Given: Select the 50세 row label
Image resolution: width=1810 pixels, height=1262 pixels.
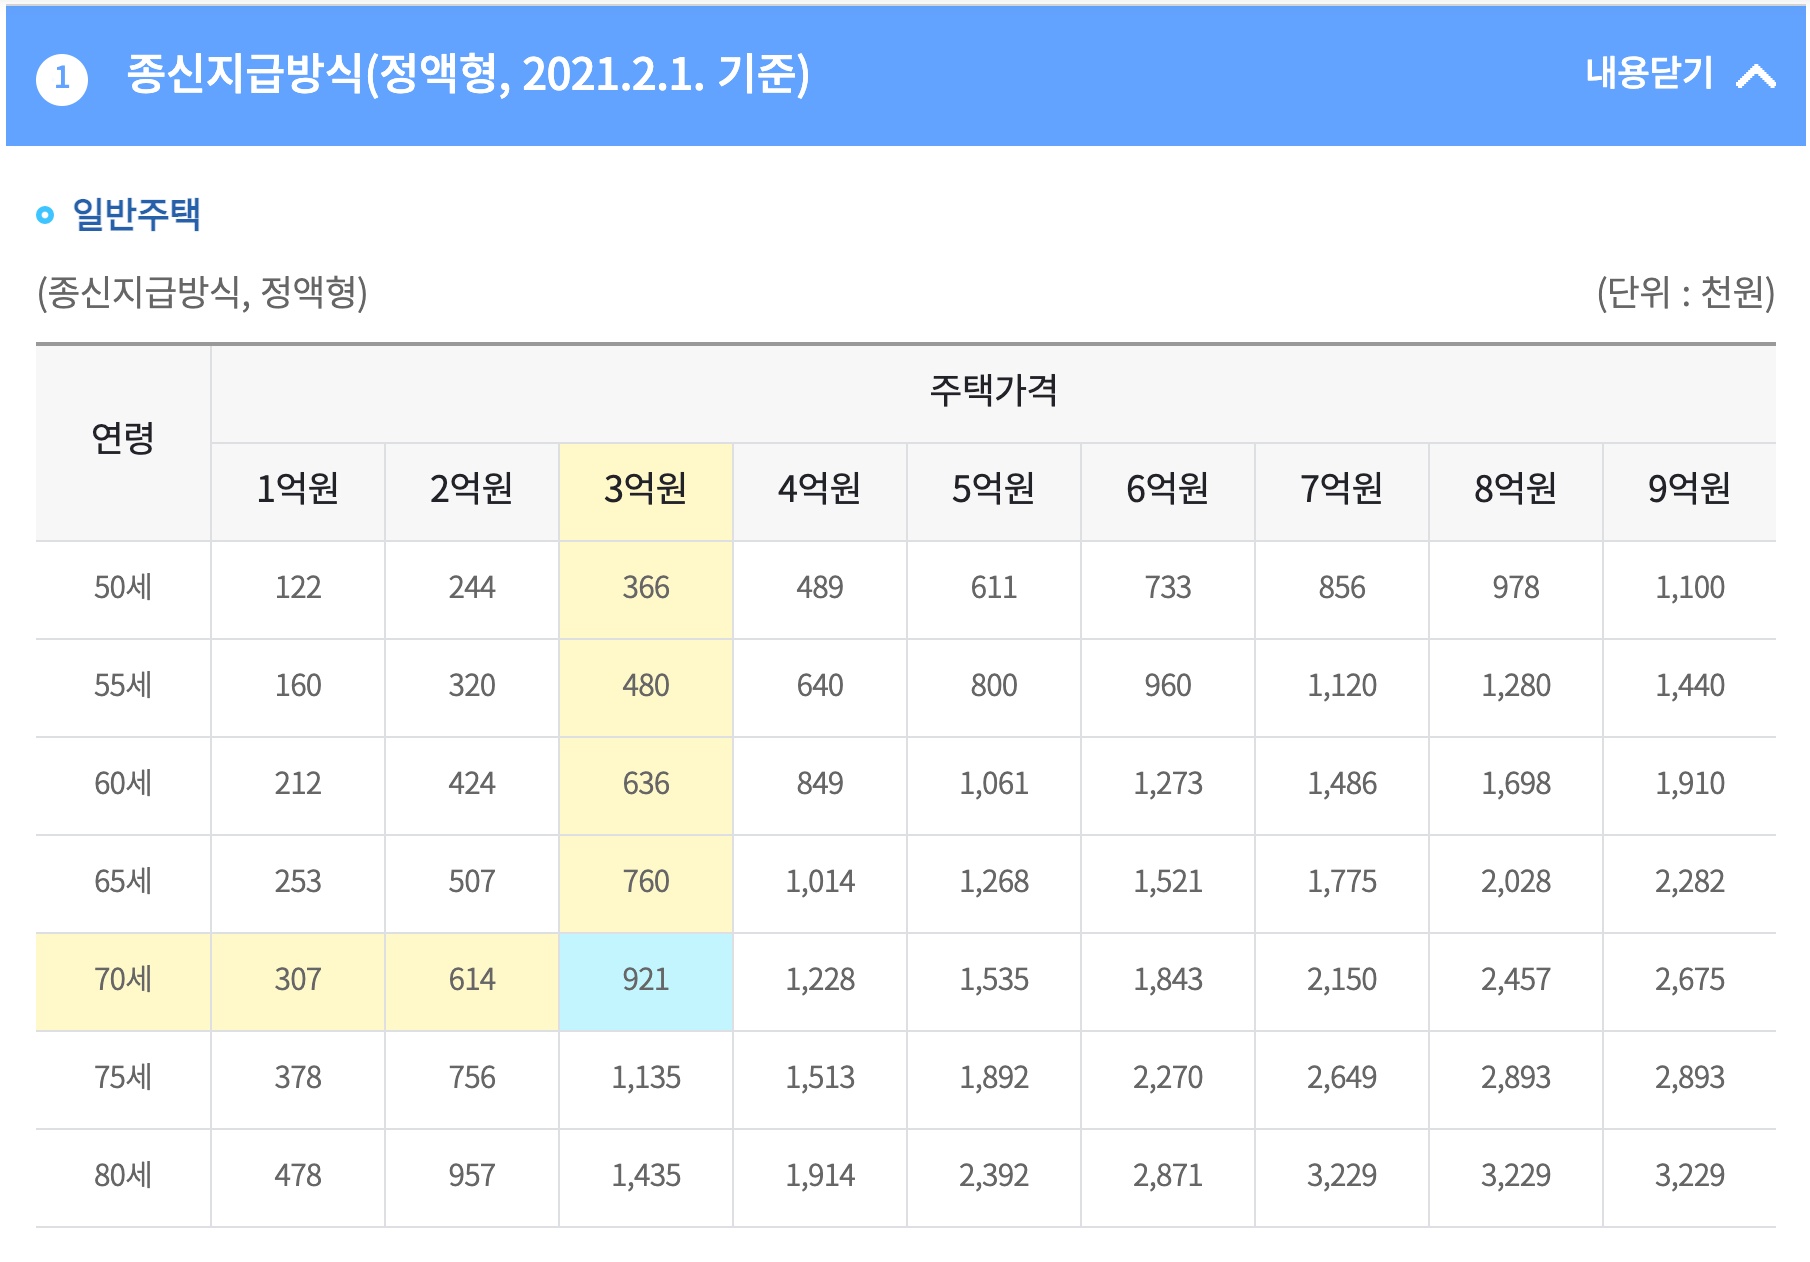Looking at the screenshot, I should tap(123, 587).
